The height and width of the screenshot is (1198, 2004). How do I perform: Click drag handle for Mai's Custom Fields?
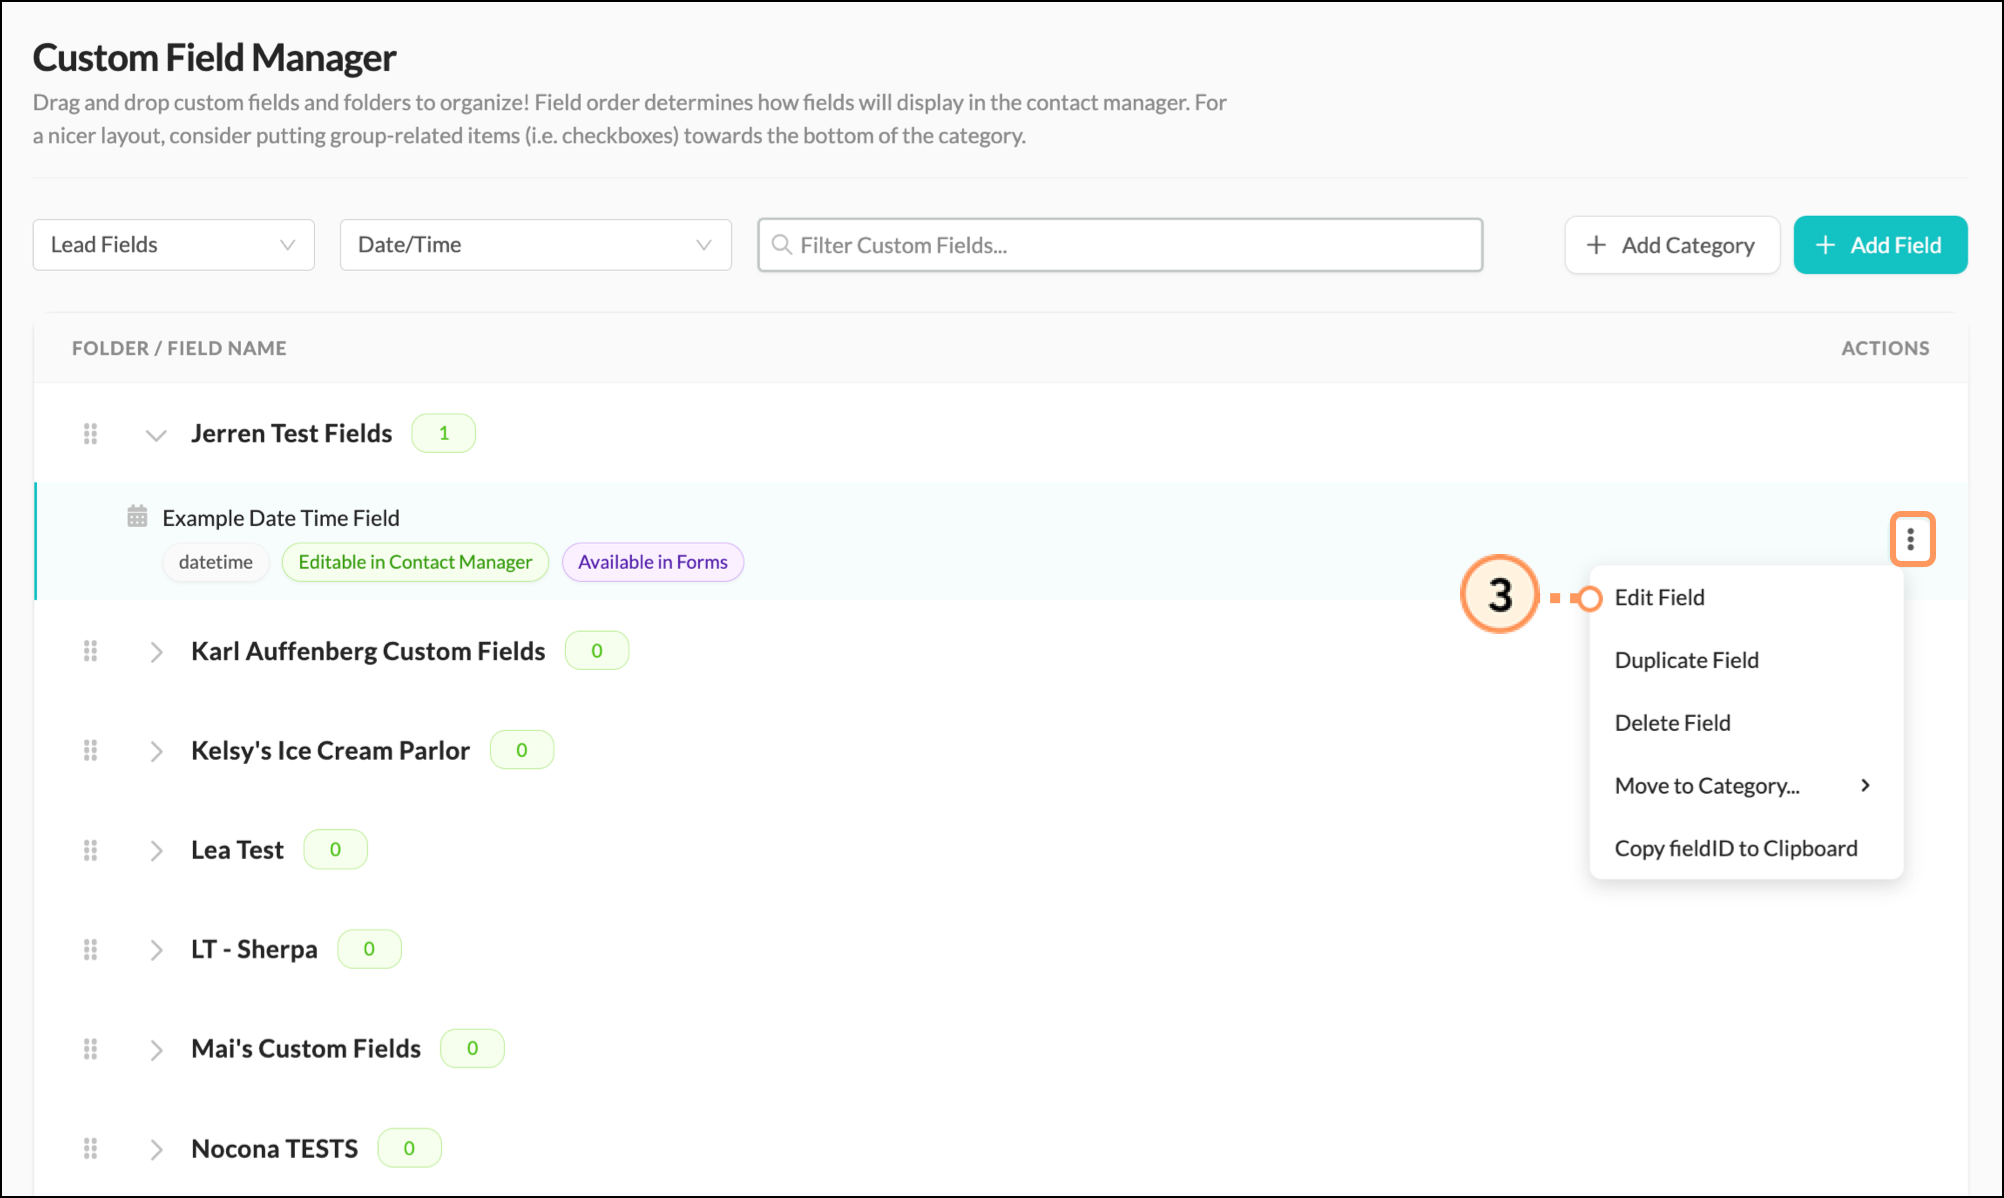[x=90, y=1049]
